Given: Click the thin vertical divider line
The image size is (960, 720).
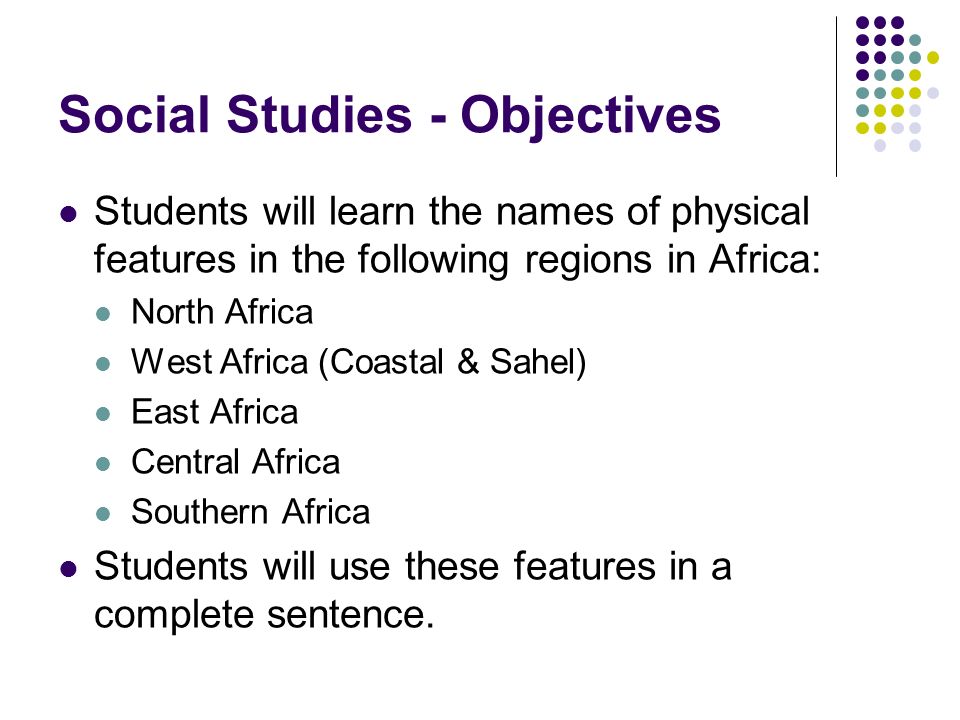Looking at the screenshot, I should [x=836, y=97].
